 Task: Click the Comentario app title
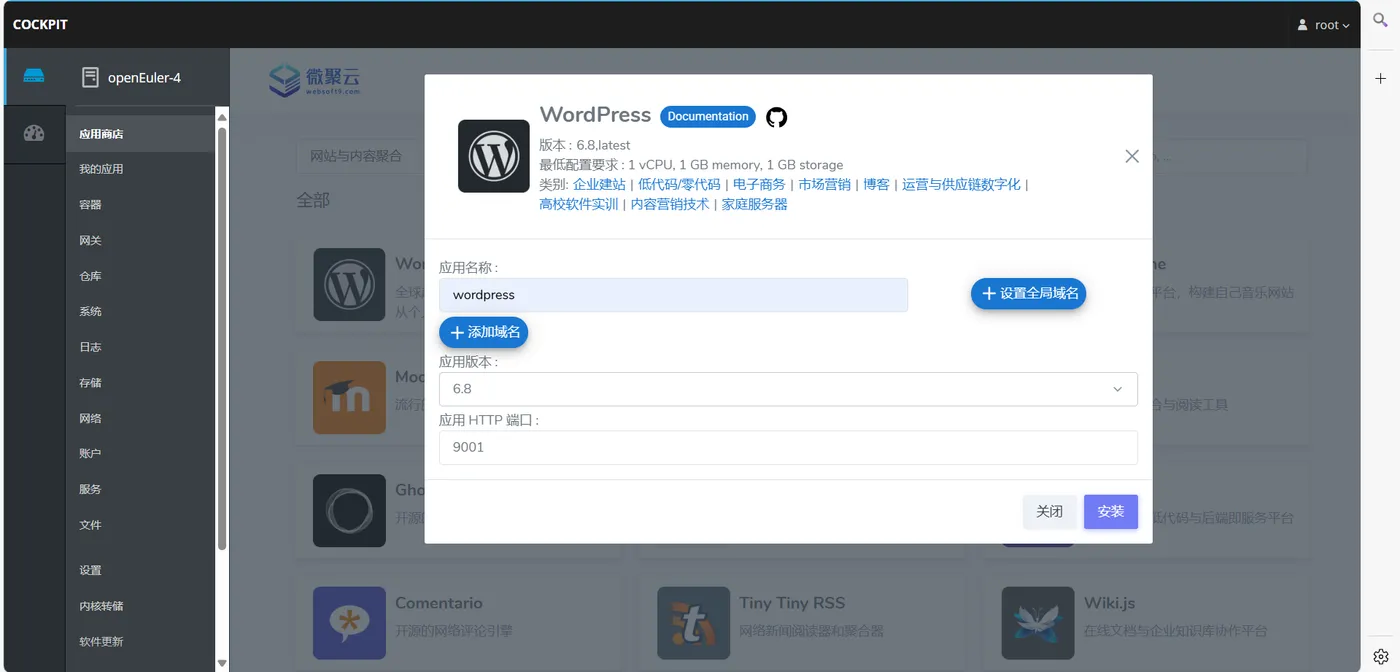439,603
